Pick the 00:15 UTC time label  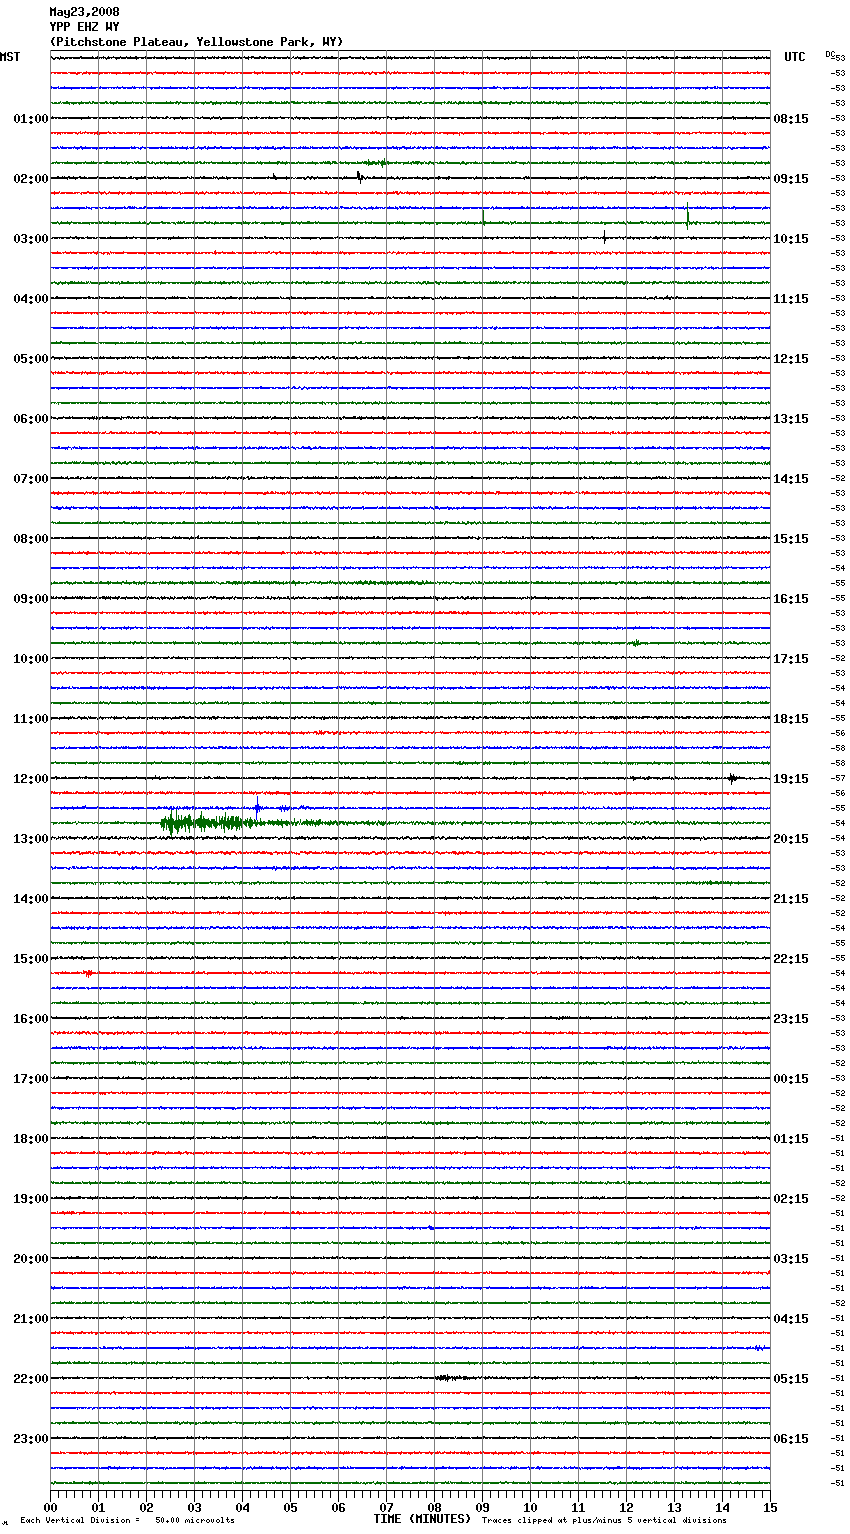[x=791, y=1079]
